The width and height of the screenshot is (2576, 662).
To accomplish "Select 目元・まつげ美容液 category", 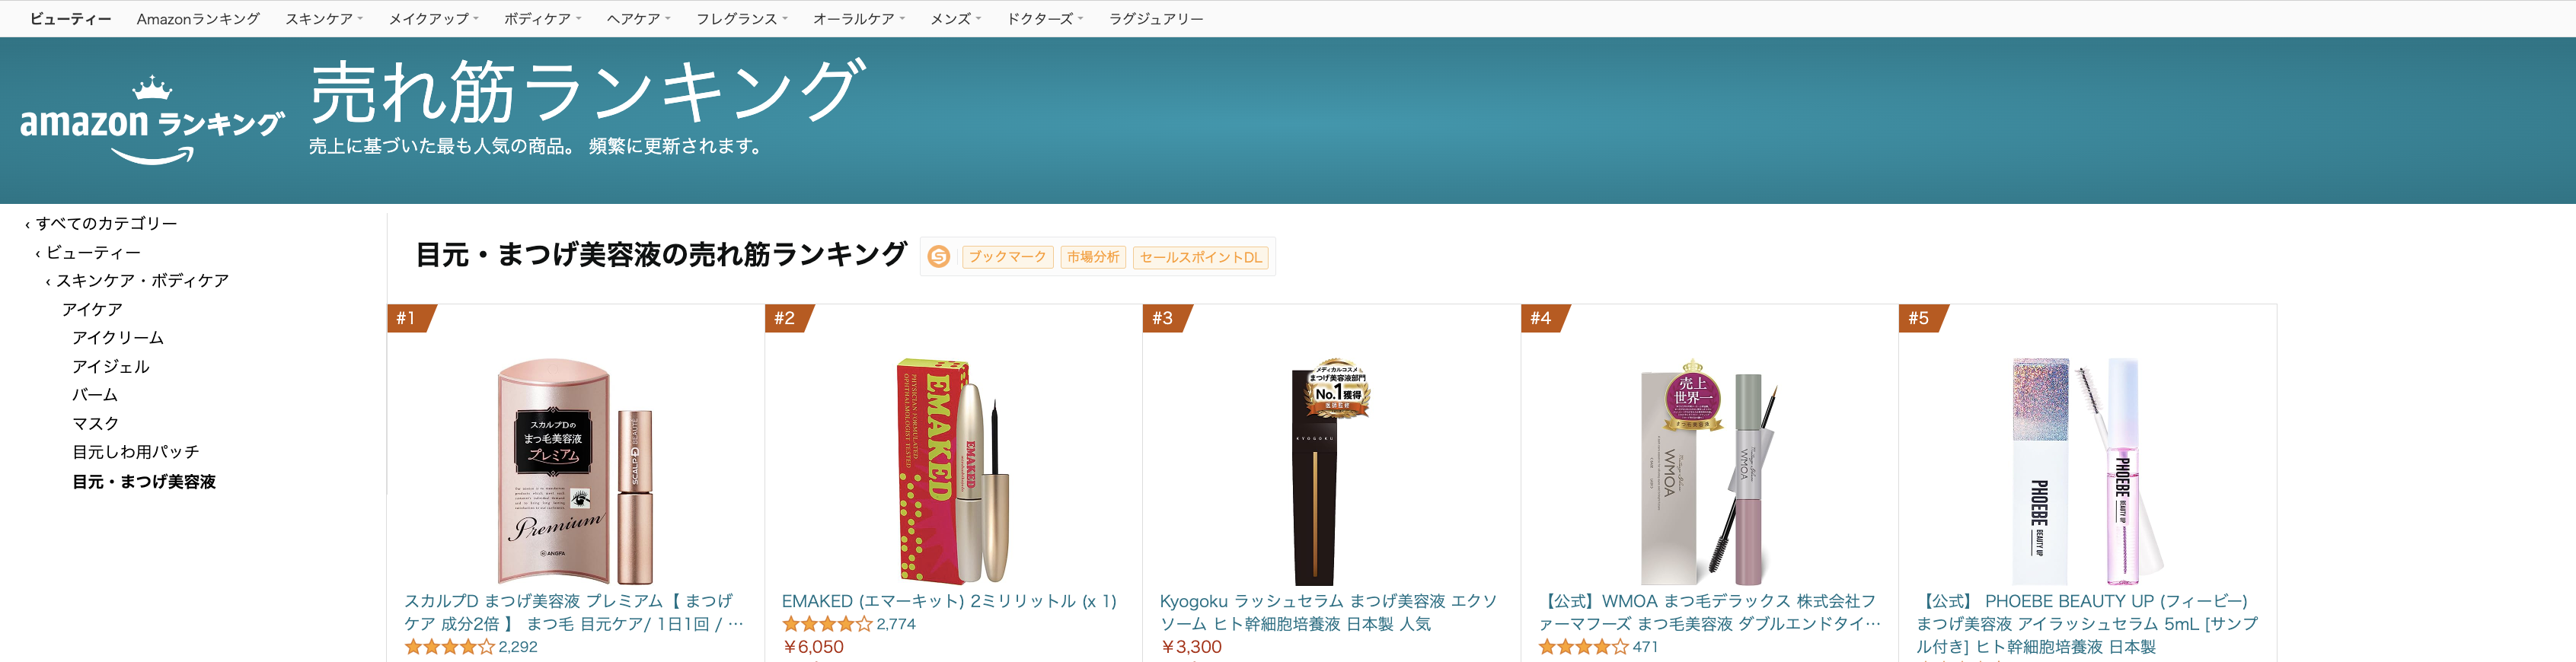I will (144, 482).
